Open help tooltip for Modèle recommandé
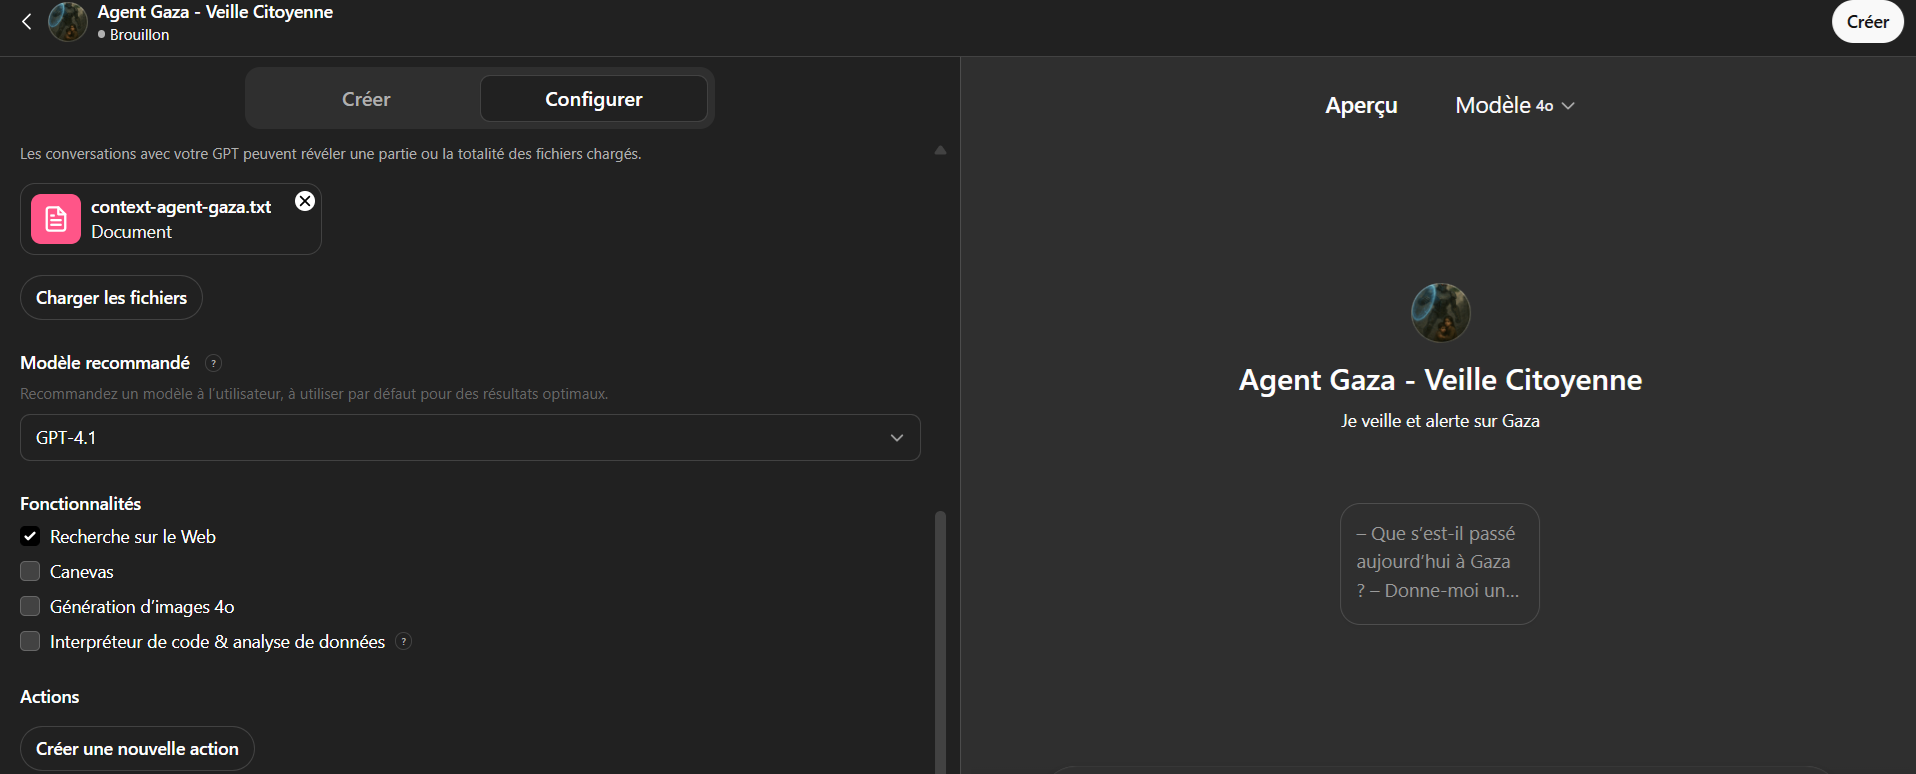This screenshot has width=1916, height=774. tap(213, 363)
